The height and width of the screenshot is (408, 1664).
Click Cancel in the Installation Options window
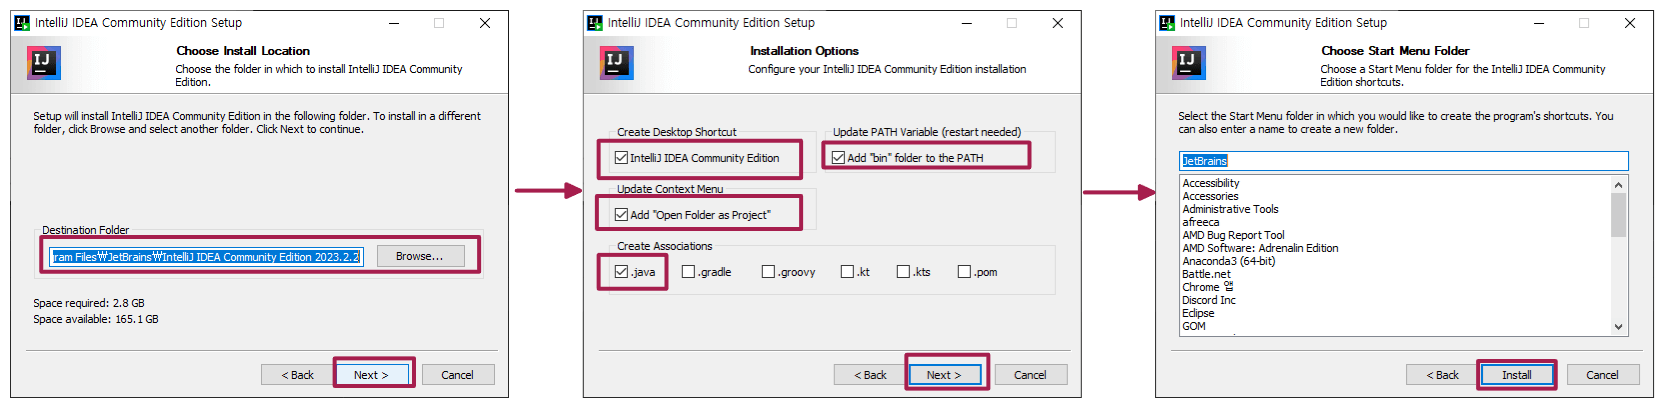click(1030, 375)
